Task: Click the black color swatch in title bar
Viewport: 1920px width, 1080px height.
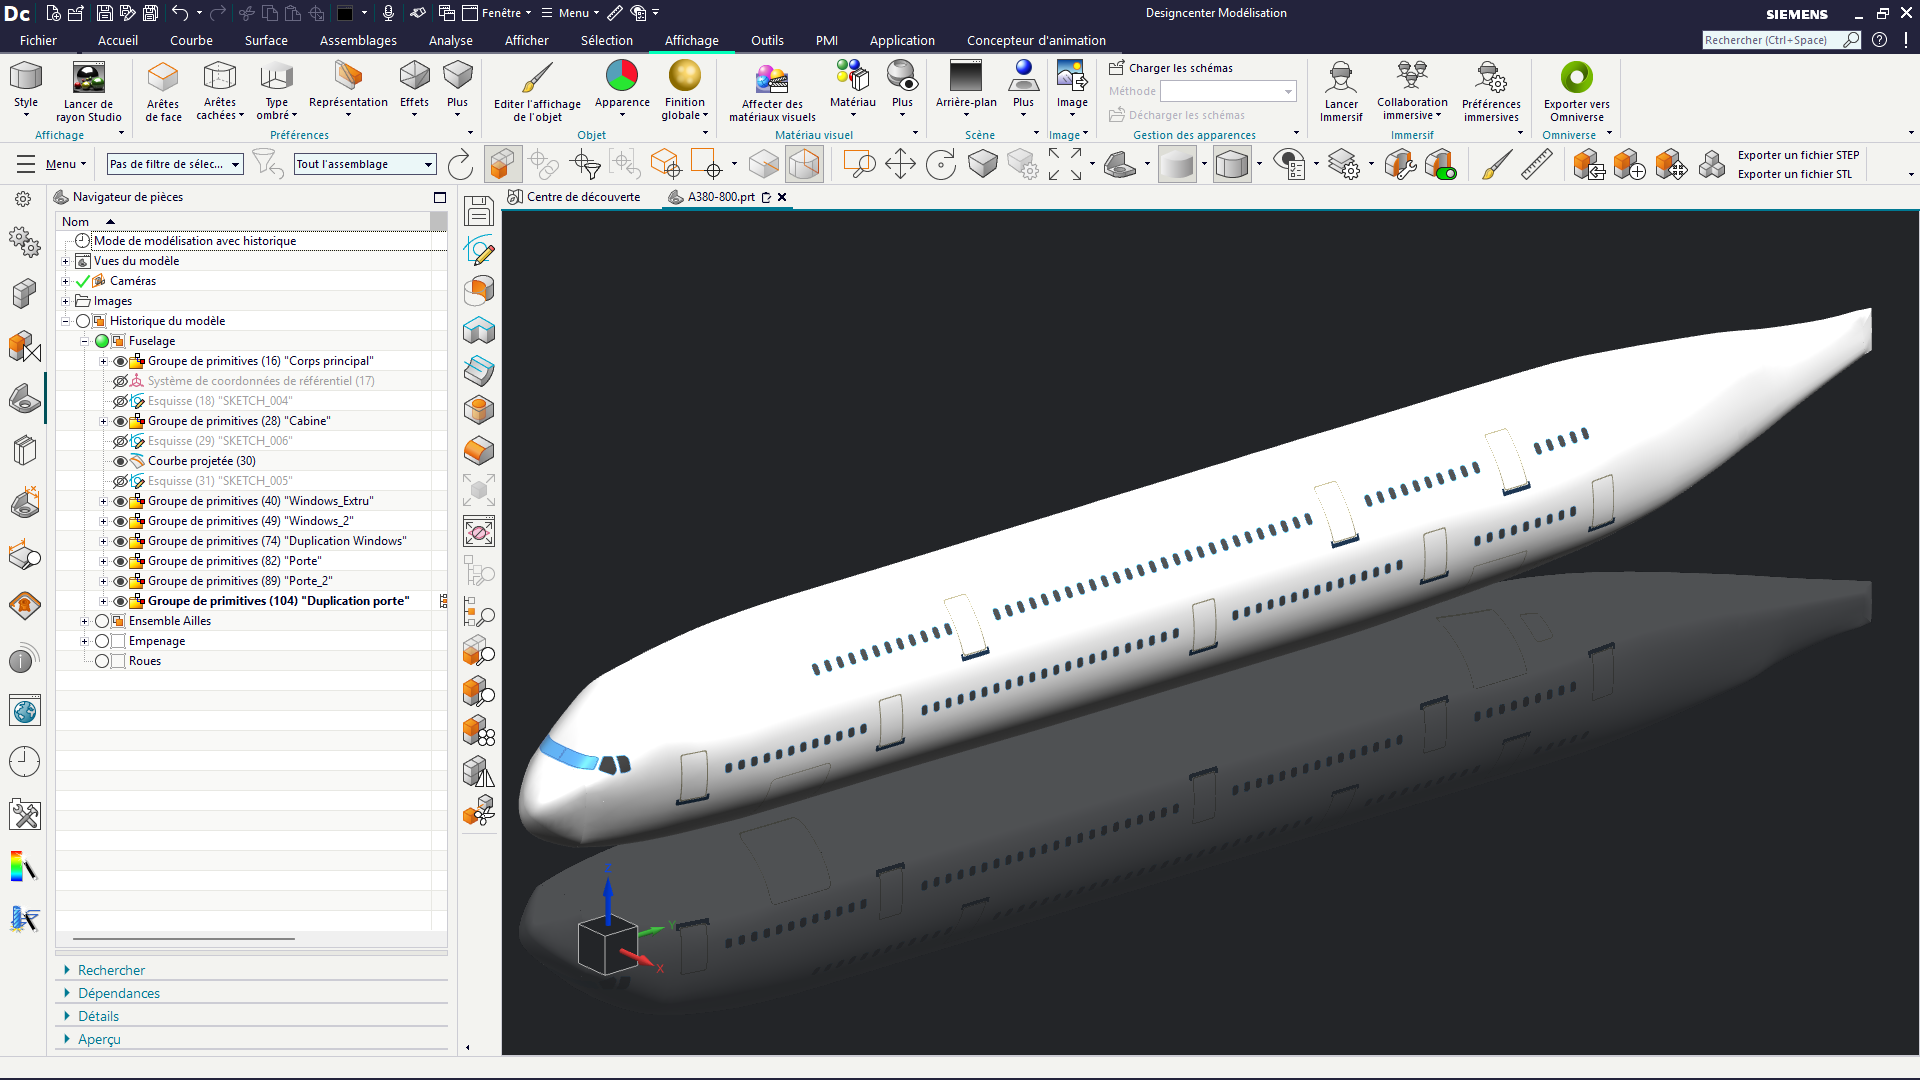Action: tap(345, 13)
